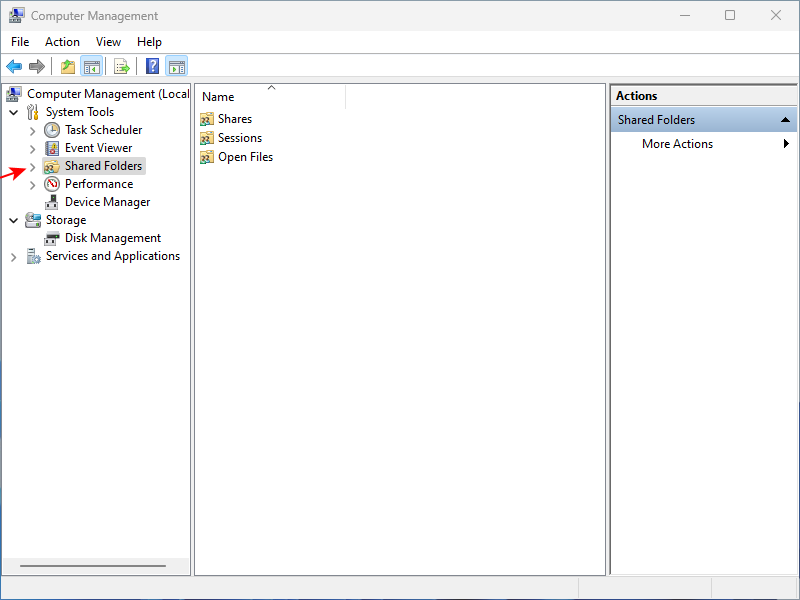This screenshot has height=600, width=800.
Task: Click the System Tools wrench icon
Action: 33,112
